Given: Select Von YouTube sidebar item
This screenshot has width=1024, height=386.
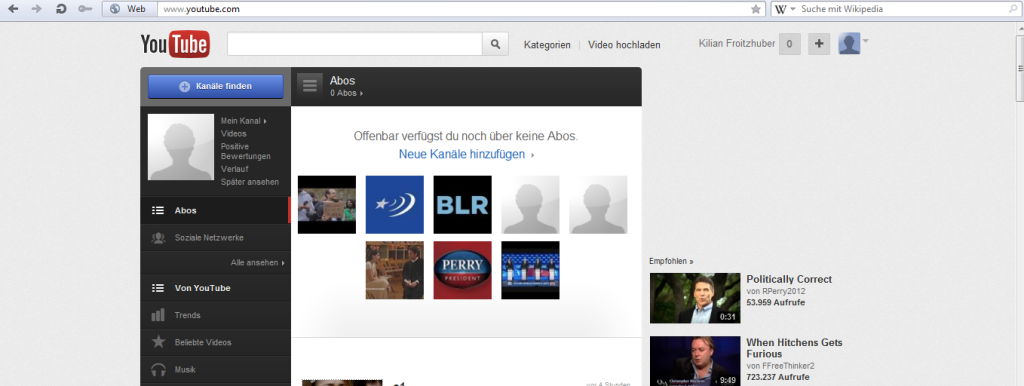Looking at the screenshot, I should coord(216,287).
